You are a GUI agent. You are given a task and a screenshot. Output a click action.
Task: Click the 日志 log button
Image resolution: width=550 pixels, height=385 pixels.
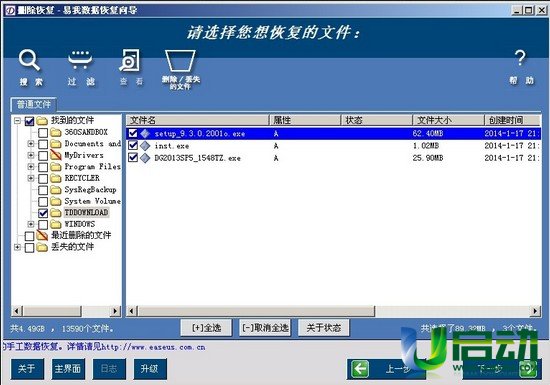109,369
